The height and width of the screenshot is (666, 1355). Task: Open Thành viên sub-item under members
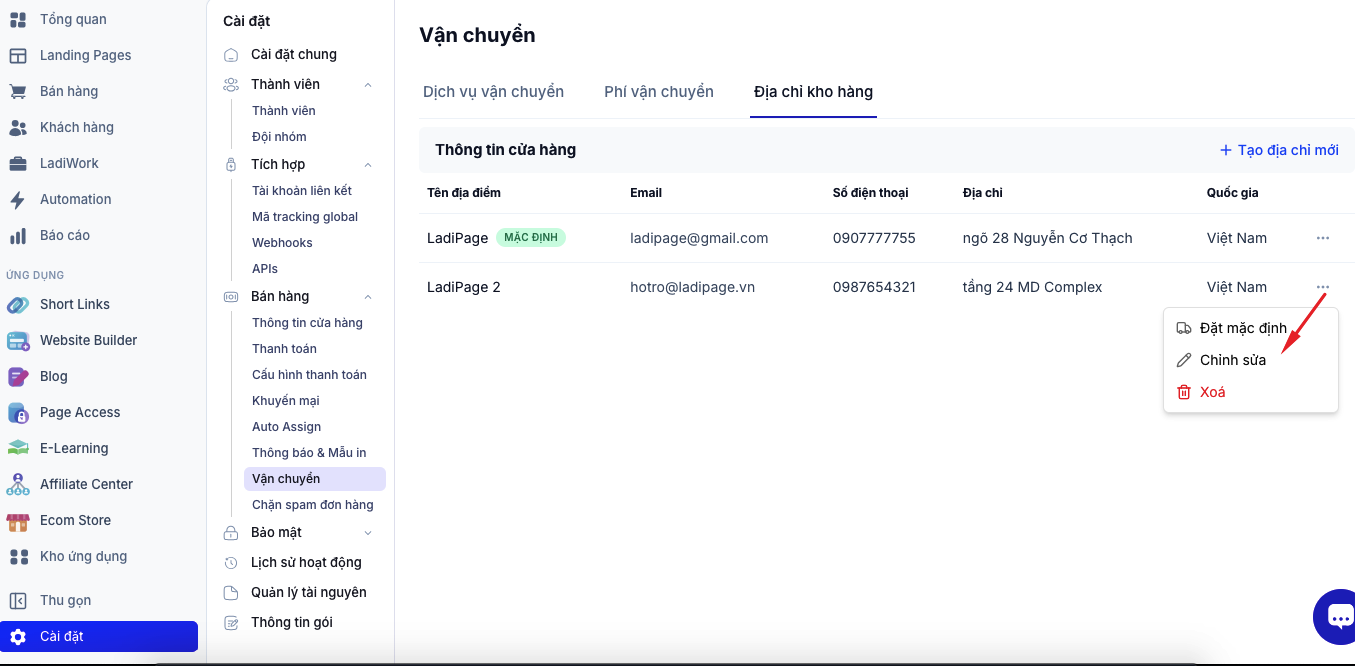(284, 110)
